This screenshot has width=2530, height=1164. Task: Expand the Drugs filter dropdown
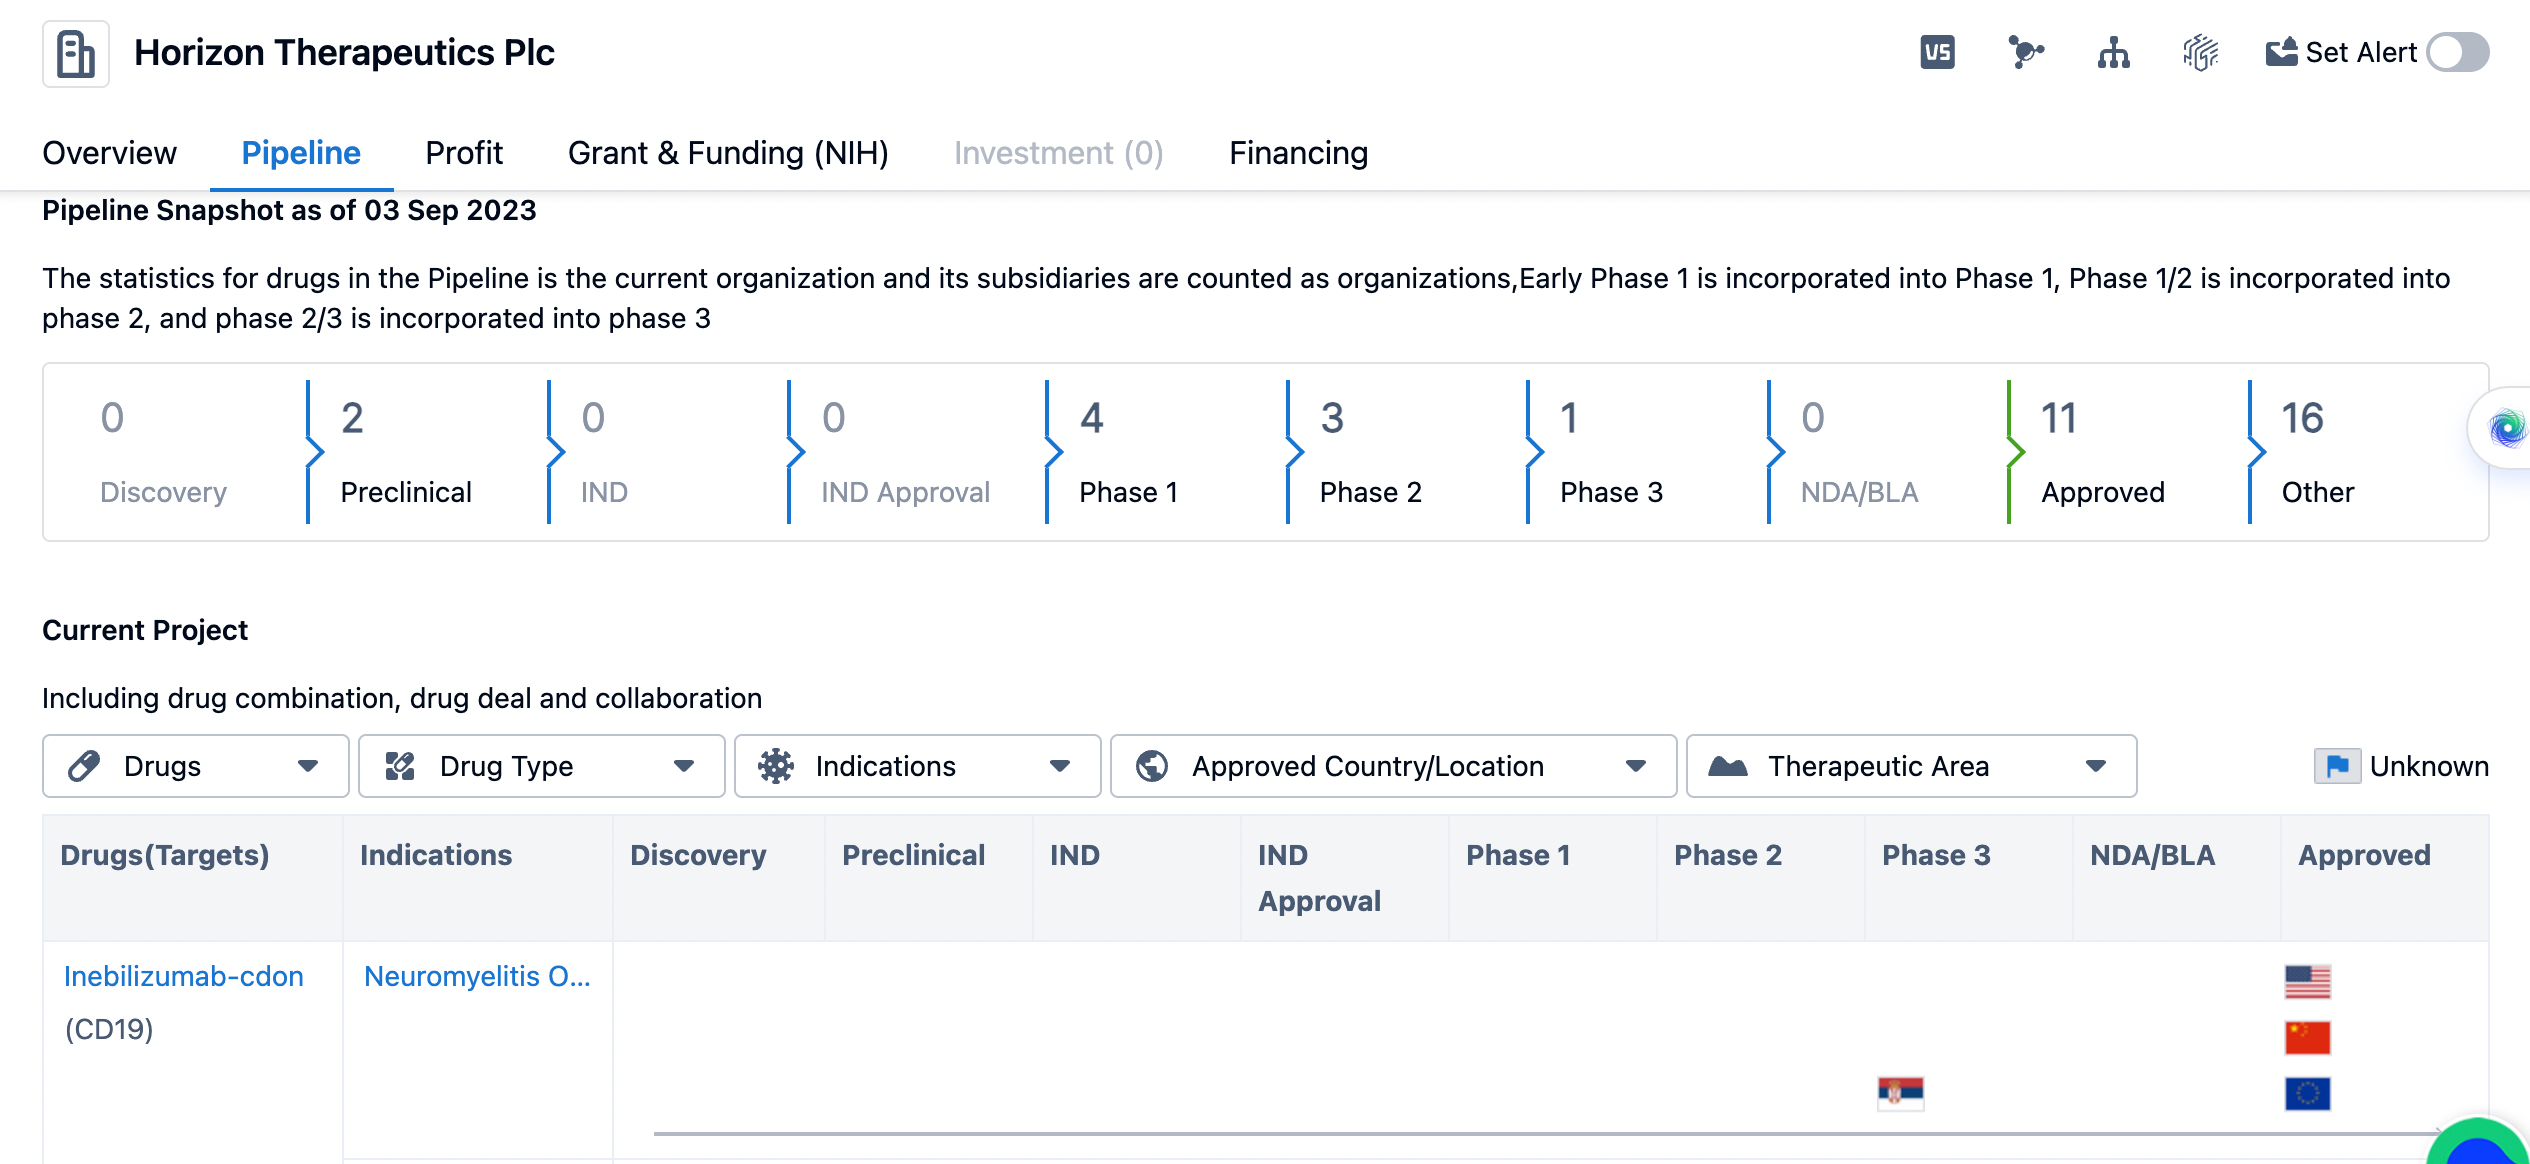(195, 766)
